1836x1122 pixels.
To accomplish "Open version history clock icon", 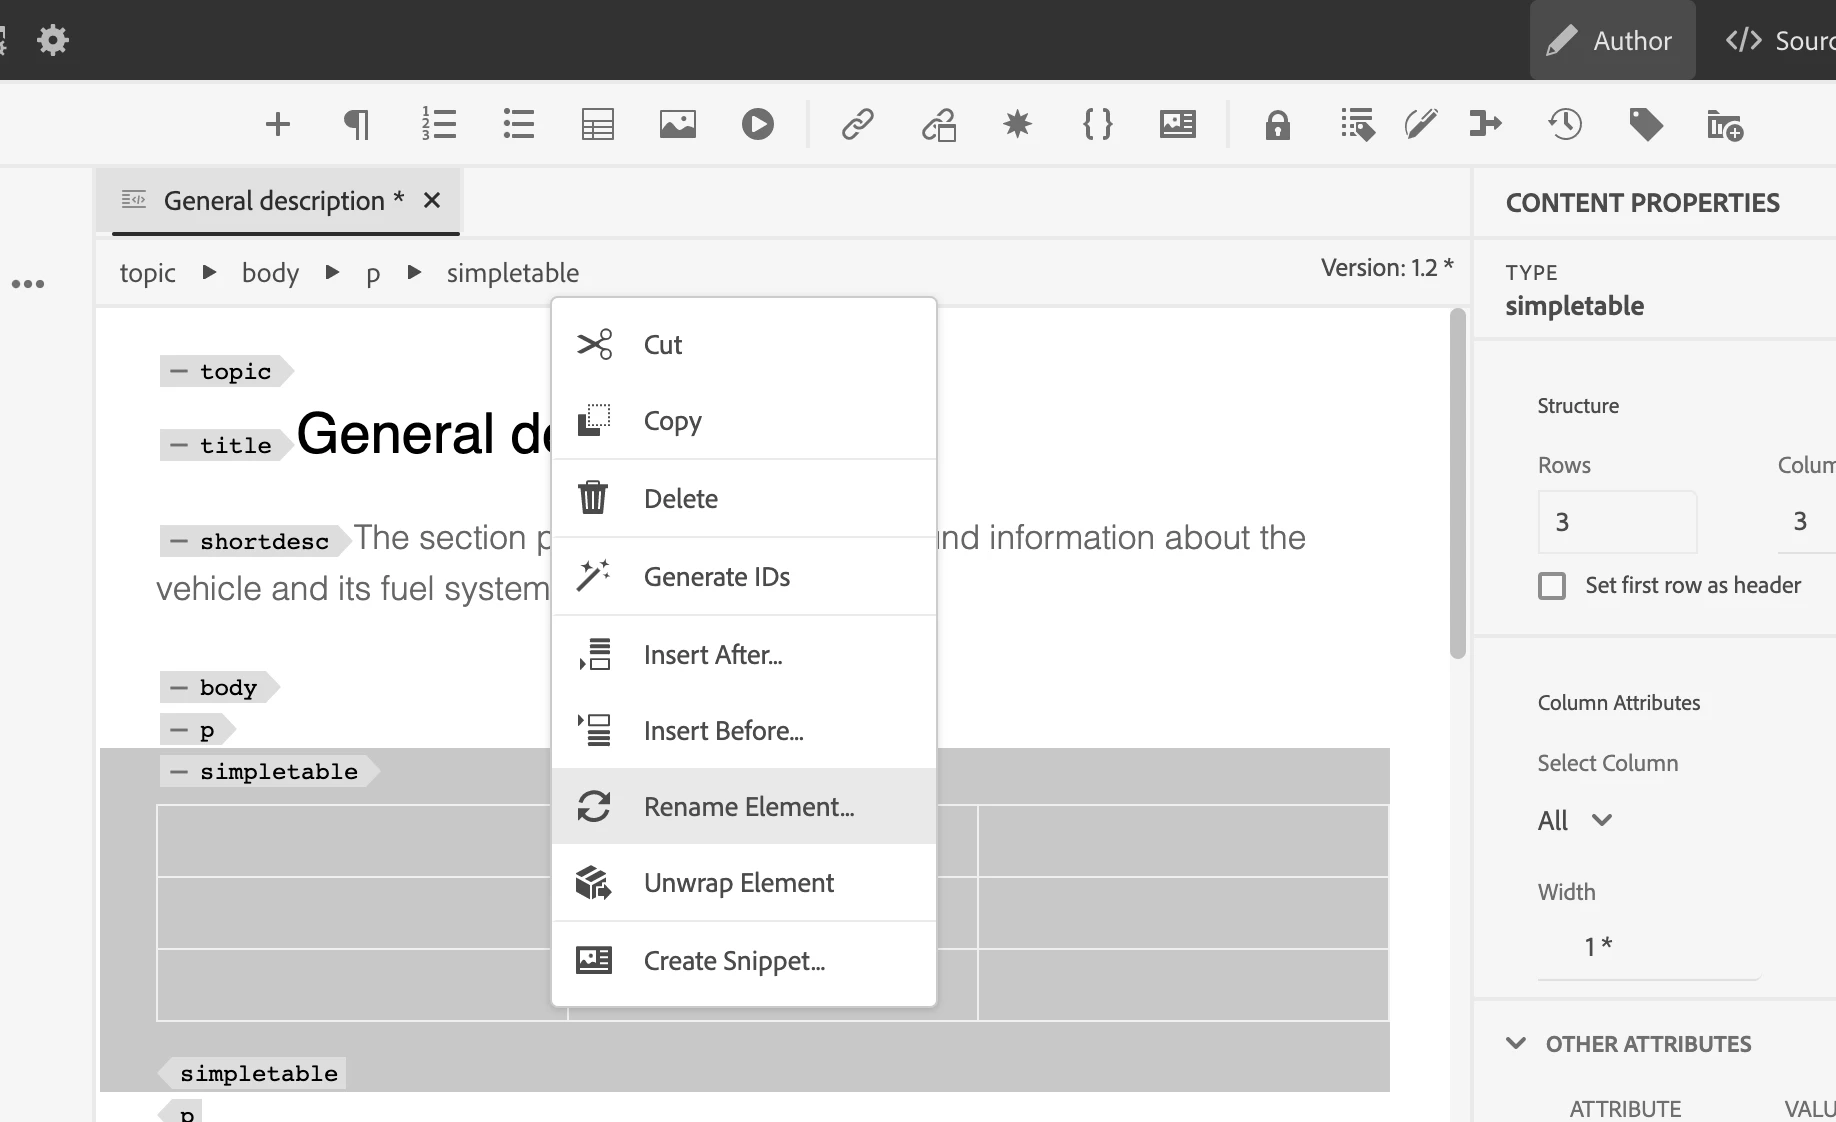I will point(1565,125).
